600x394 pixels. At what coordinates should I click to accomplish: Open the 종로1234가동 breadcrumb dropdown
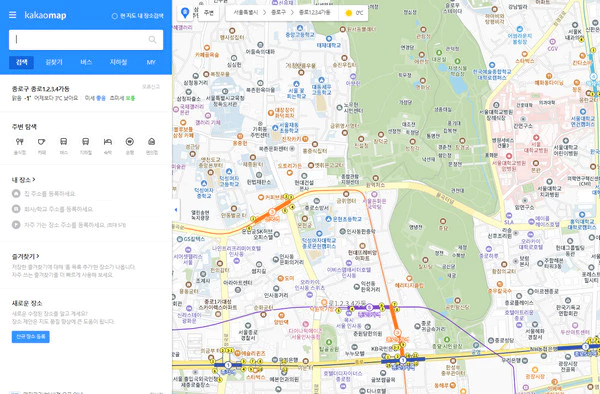click(x=314, y=13)
